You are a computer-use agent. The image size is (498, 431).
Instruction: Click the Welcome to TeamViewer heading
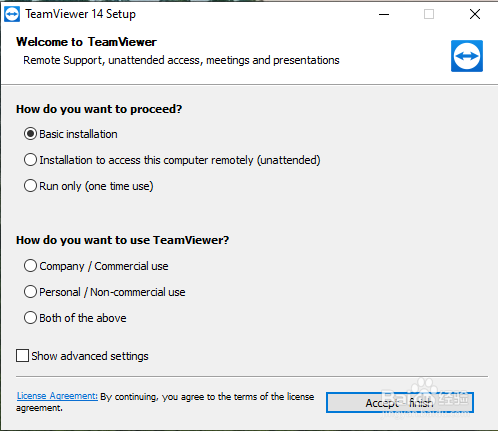click(x=86, y=42)
